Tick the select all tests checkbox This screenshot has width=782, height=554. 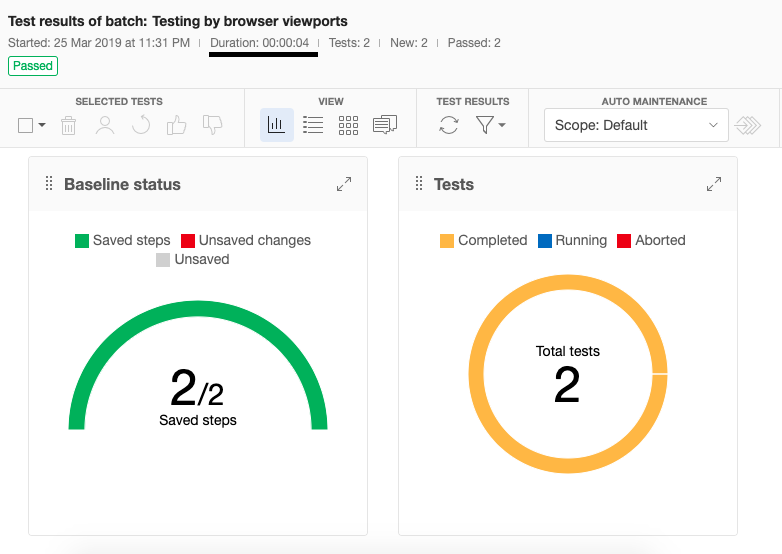pyautogui.click(x=26, y=125)
